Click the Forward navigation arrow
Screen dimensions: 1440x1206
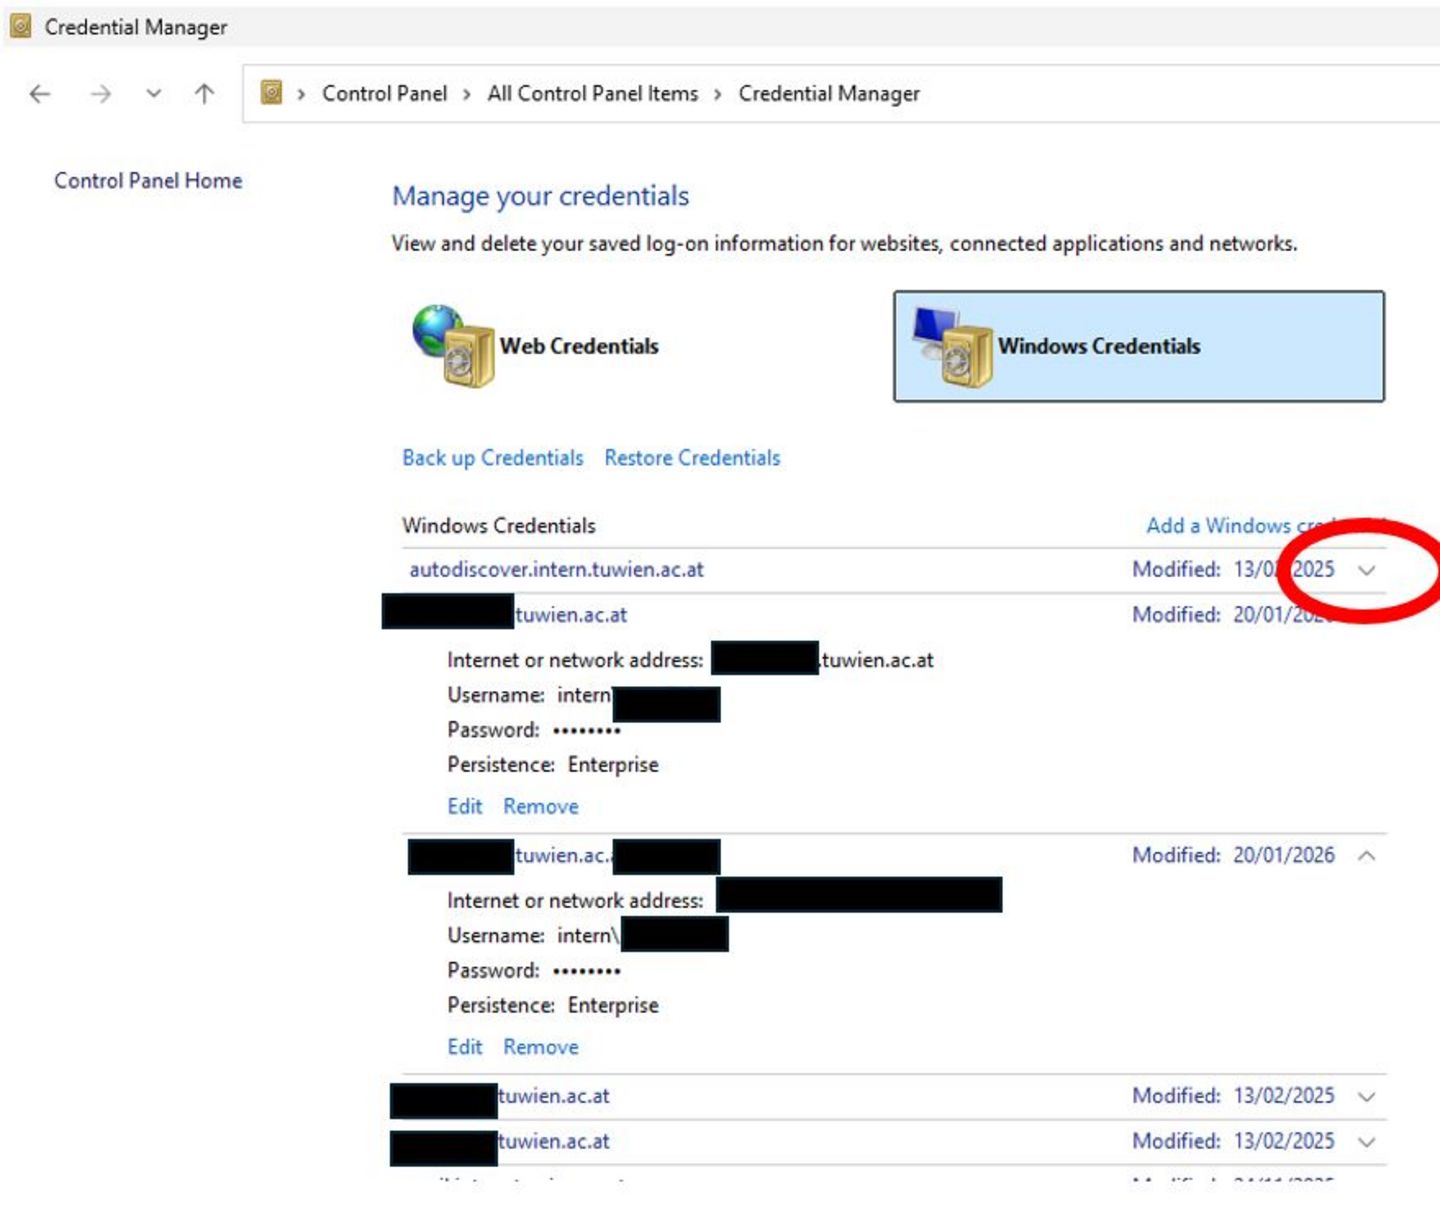100,94
